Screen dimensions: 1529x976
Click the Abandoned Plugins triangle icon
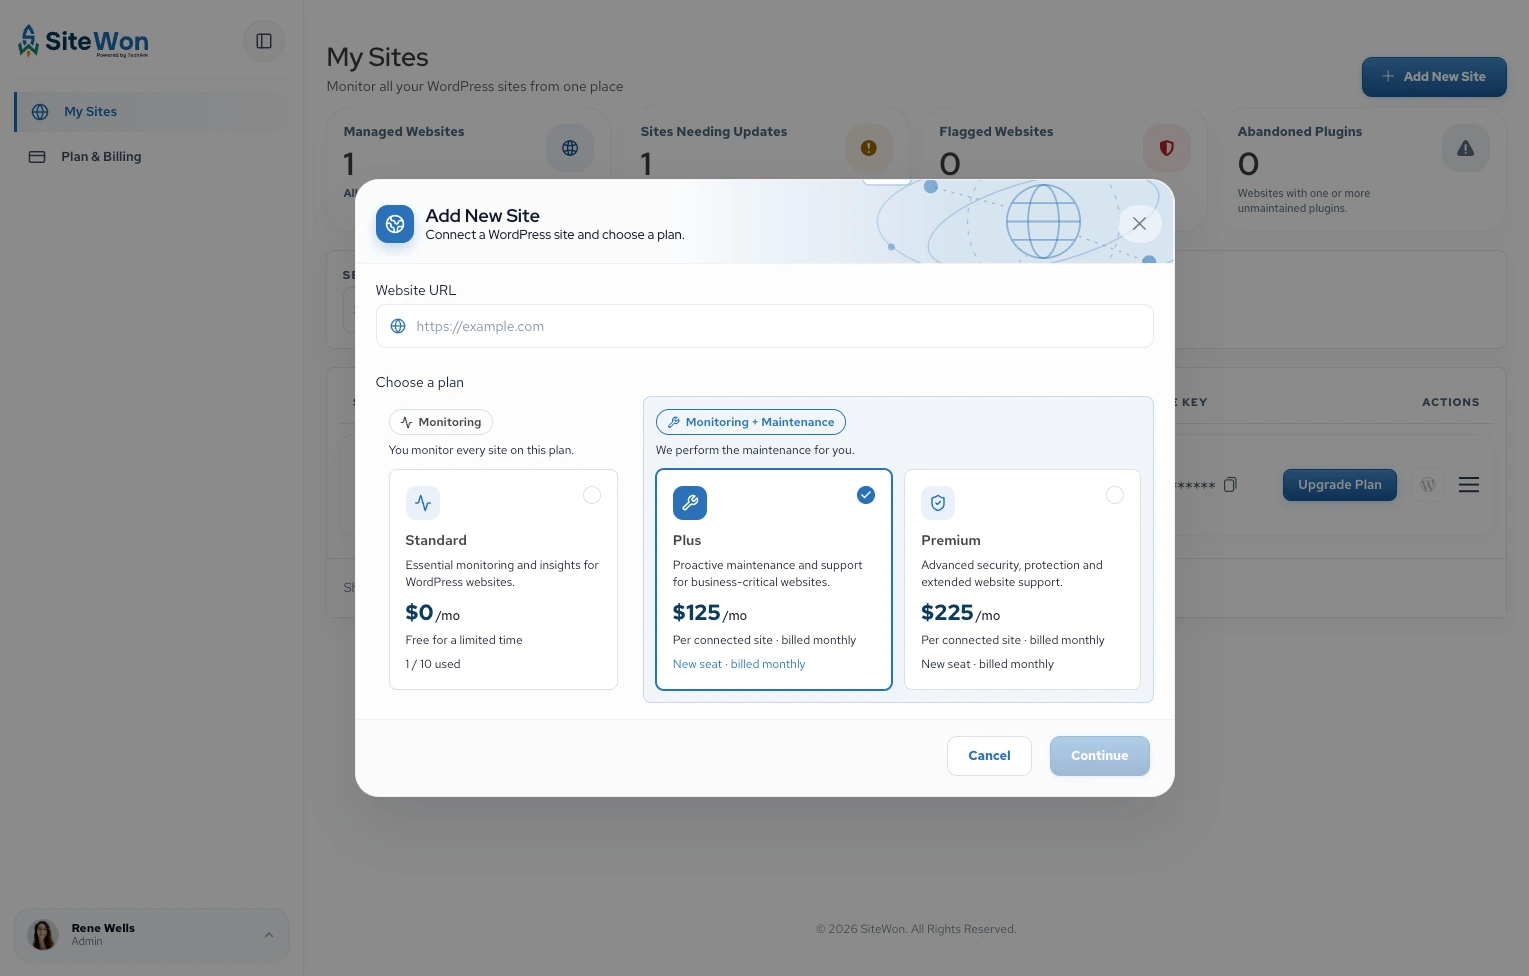tap(1466, 148)
